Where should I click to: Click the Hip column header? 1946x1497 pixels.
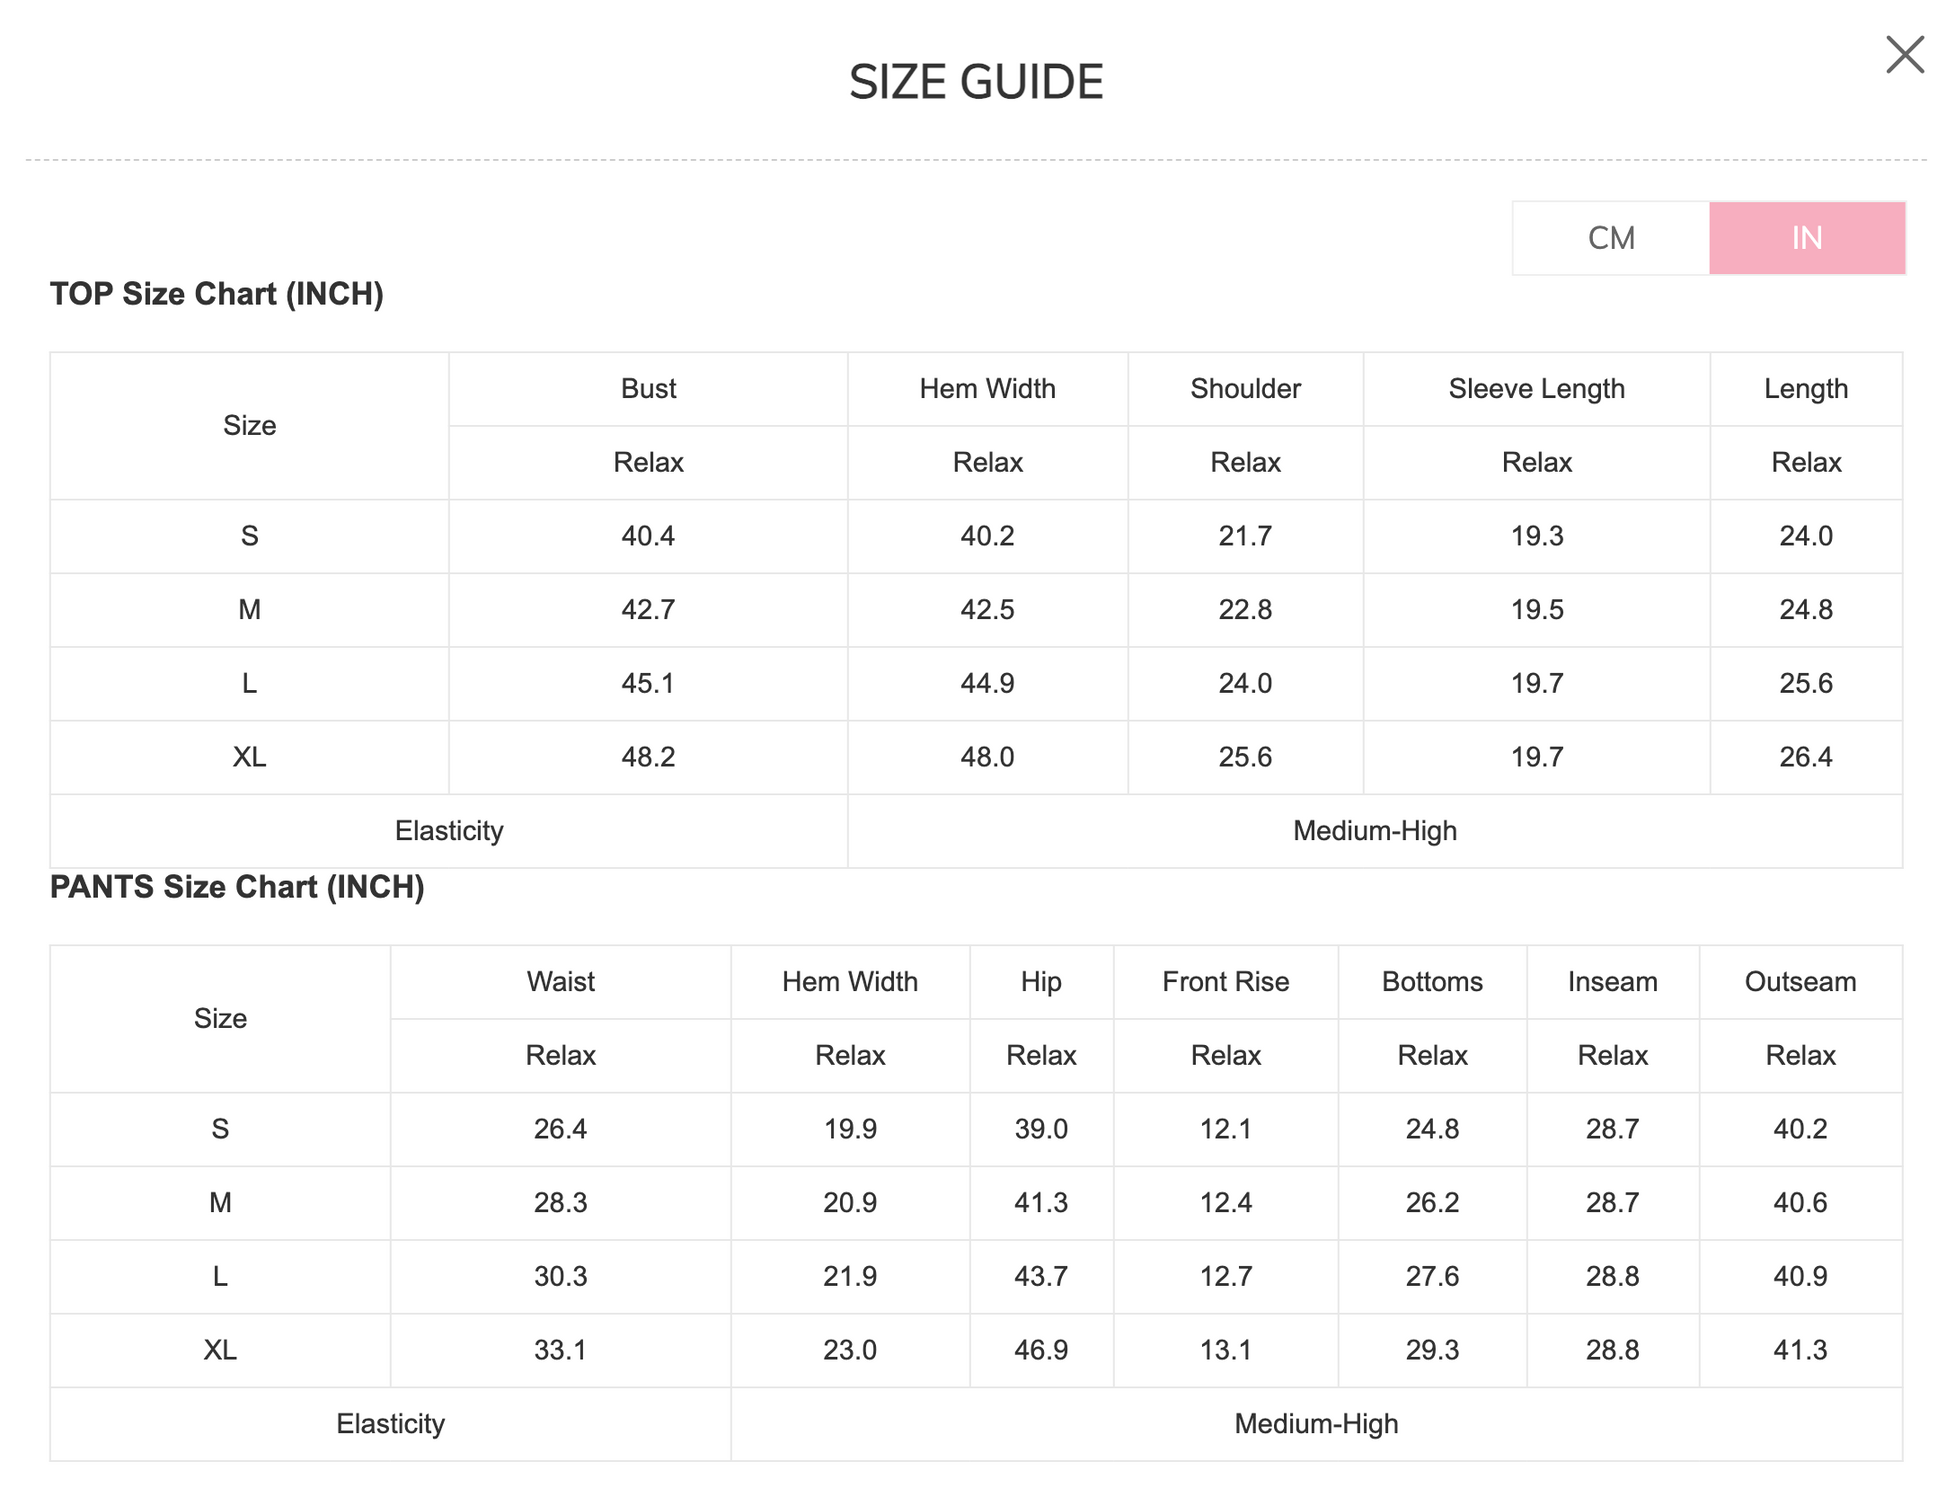pos(1041,982)
